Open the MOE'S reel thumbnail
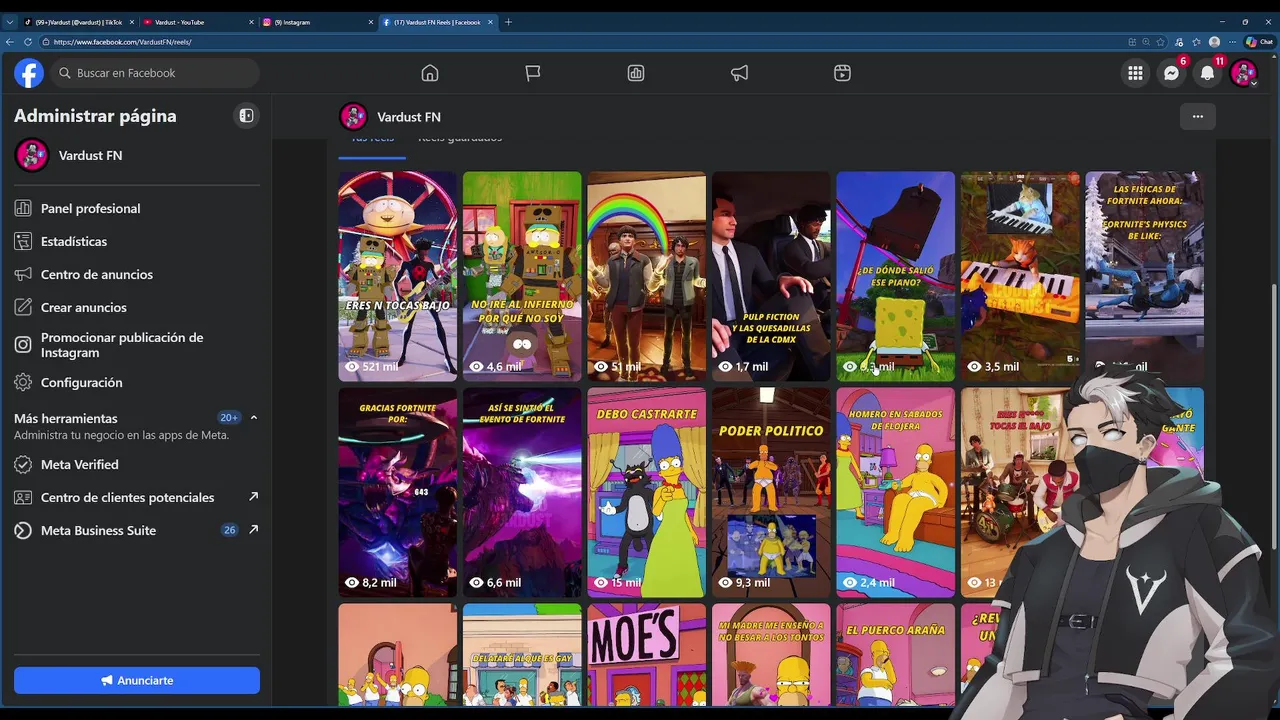Viewport: 1280px width, 720px height. (646, 654)
